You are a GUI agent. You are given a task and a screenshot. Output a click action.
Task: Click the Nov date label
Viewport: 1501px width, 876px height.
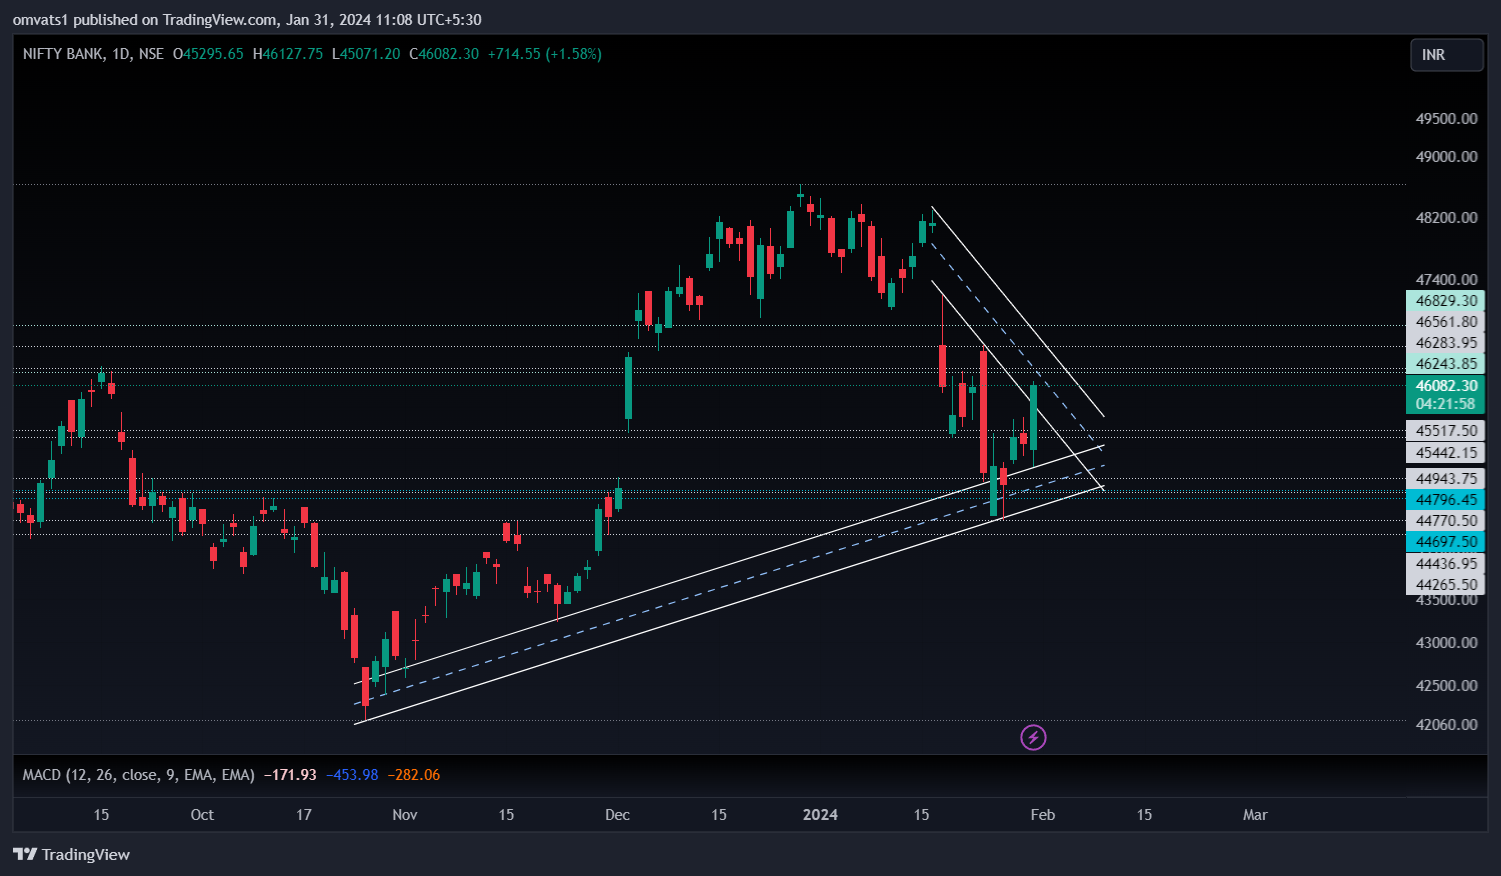(405, 815)
